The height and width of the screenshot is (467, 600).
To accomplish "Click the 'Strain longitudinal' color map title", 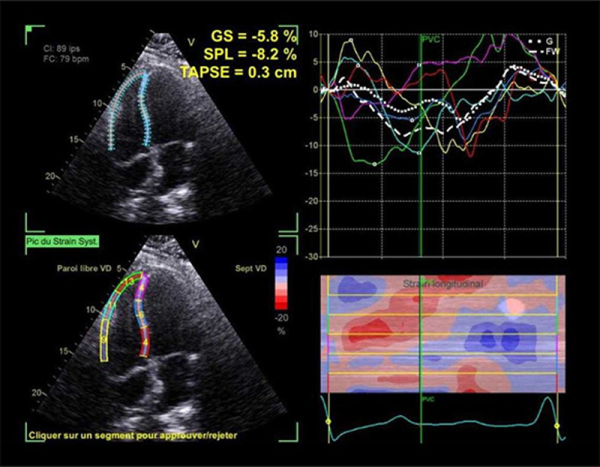I will click(441, 285).
